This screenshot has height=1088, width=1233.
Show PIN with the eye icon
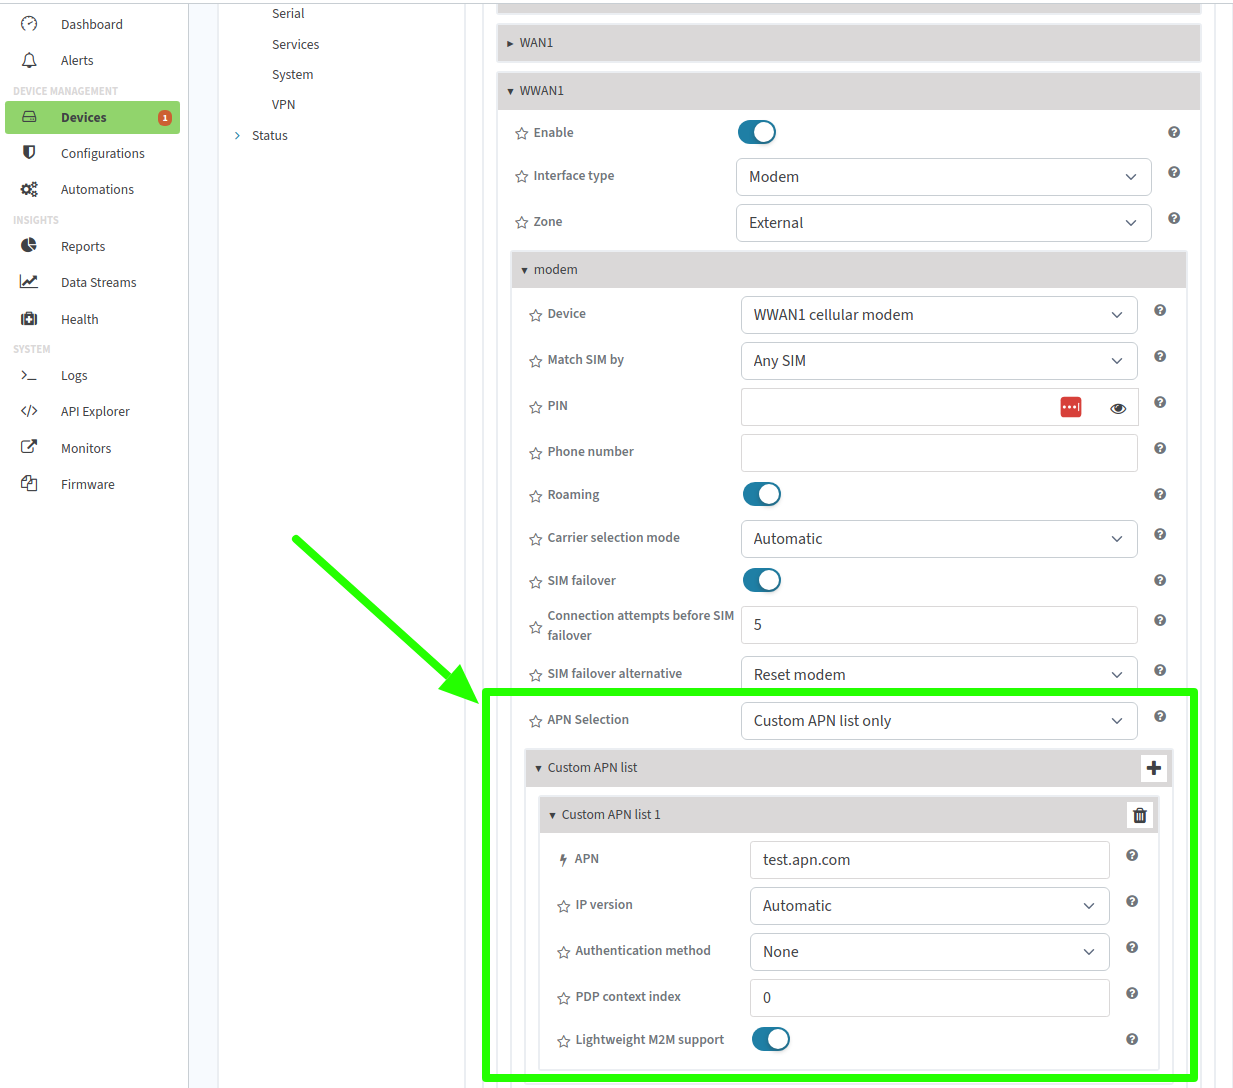pos(1118,408)
